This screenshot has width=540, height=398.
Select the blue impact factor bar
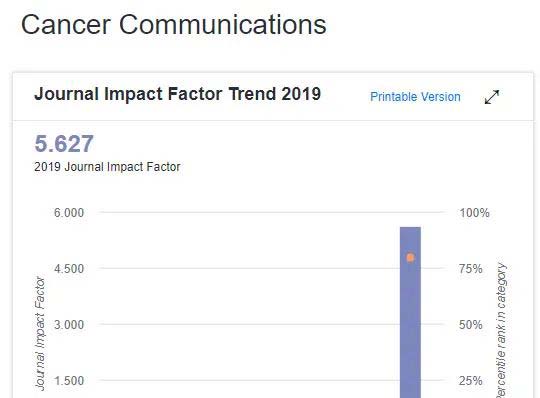click(410, 312)
